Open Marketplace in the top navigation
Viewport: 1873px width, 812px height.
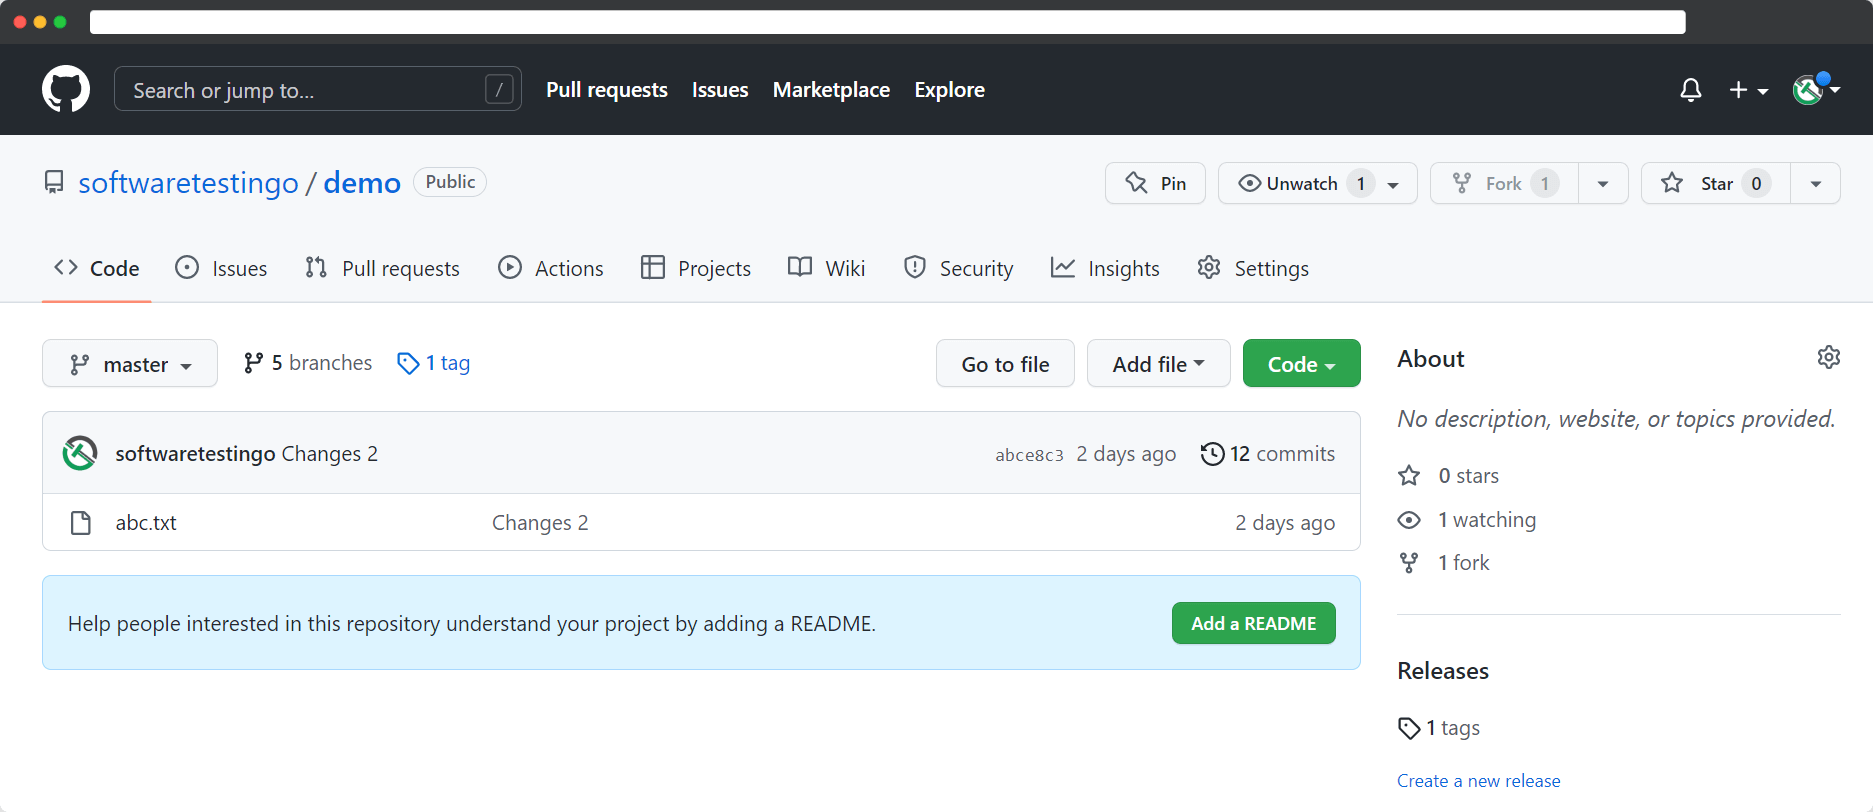pos(831,90)
